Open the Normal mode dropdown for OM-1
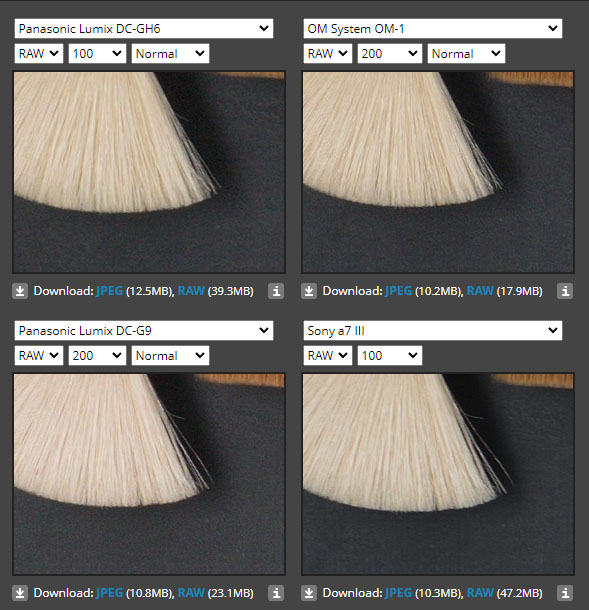Image resolution: width=589 pixels, height=610 pixels. (466, 53)
